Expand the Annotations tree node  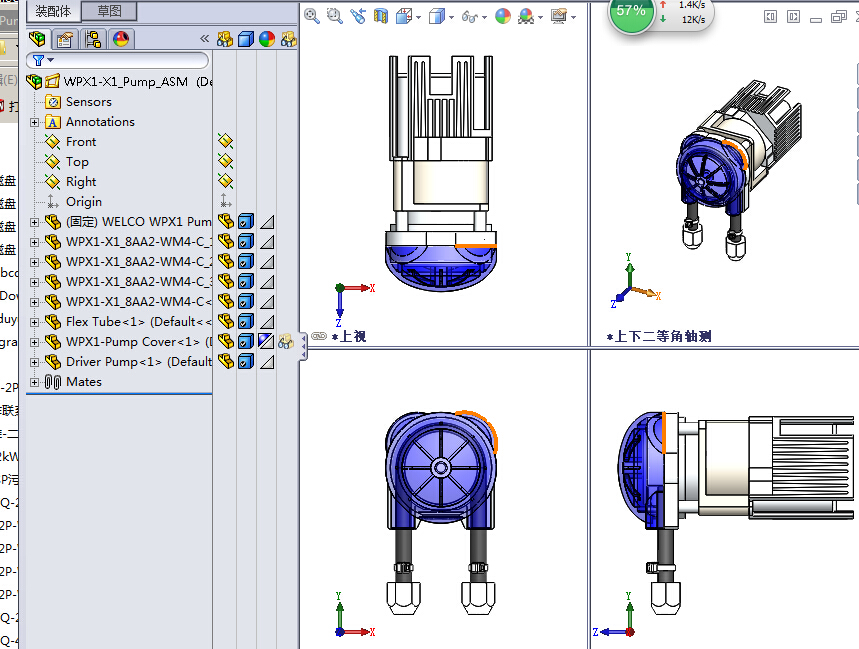tap(35, 122)
